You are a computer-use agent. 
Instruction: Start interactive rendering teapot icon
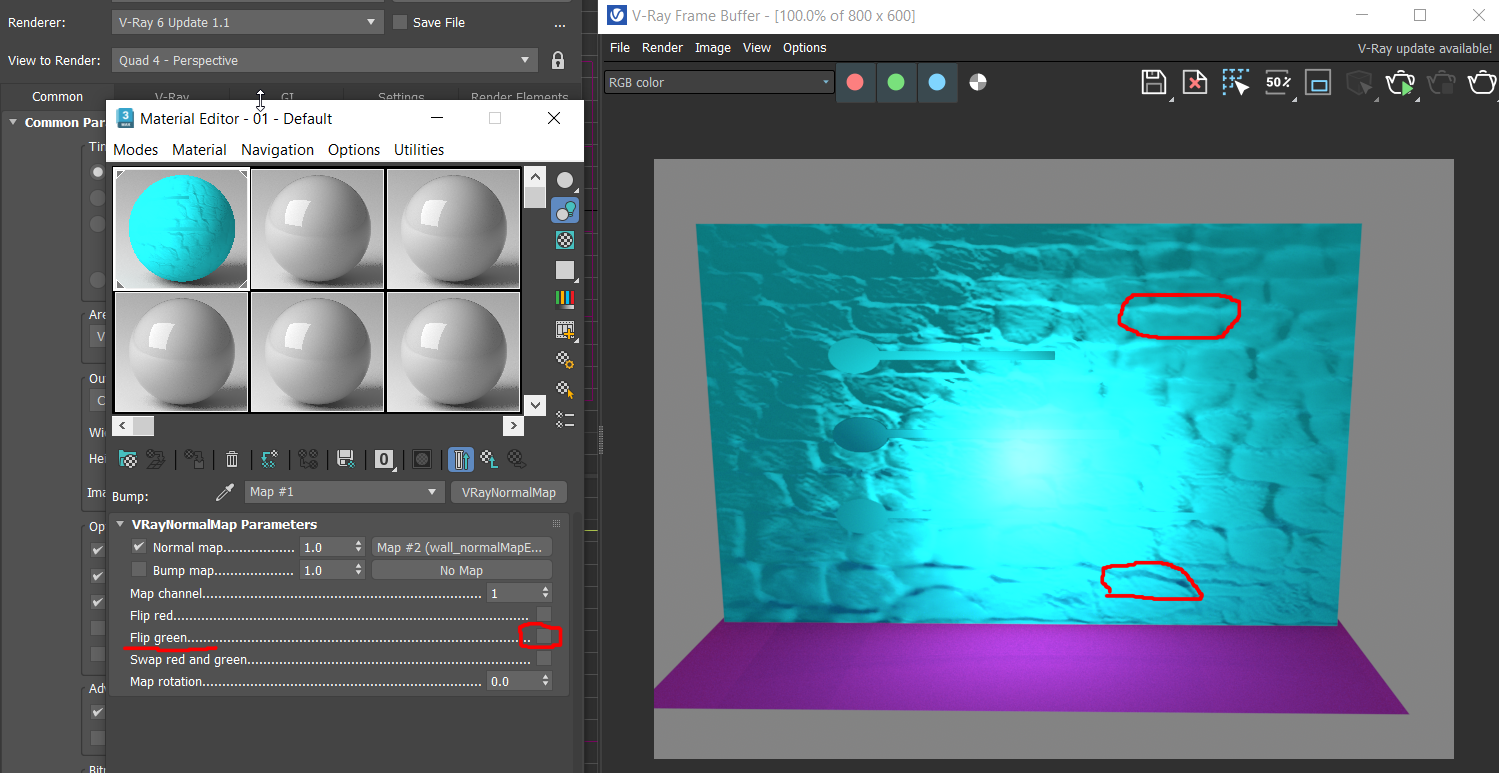pyautogui.click(x=1401, y=83)
